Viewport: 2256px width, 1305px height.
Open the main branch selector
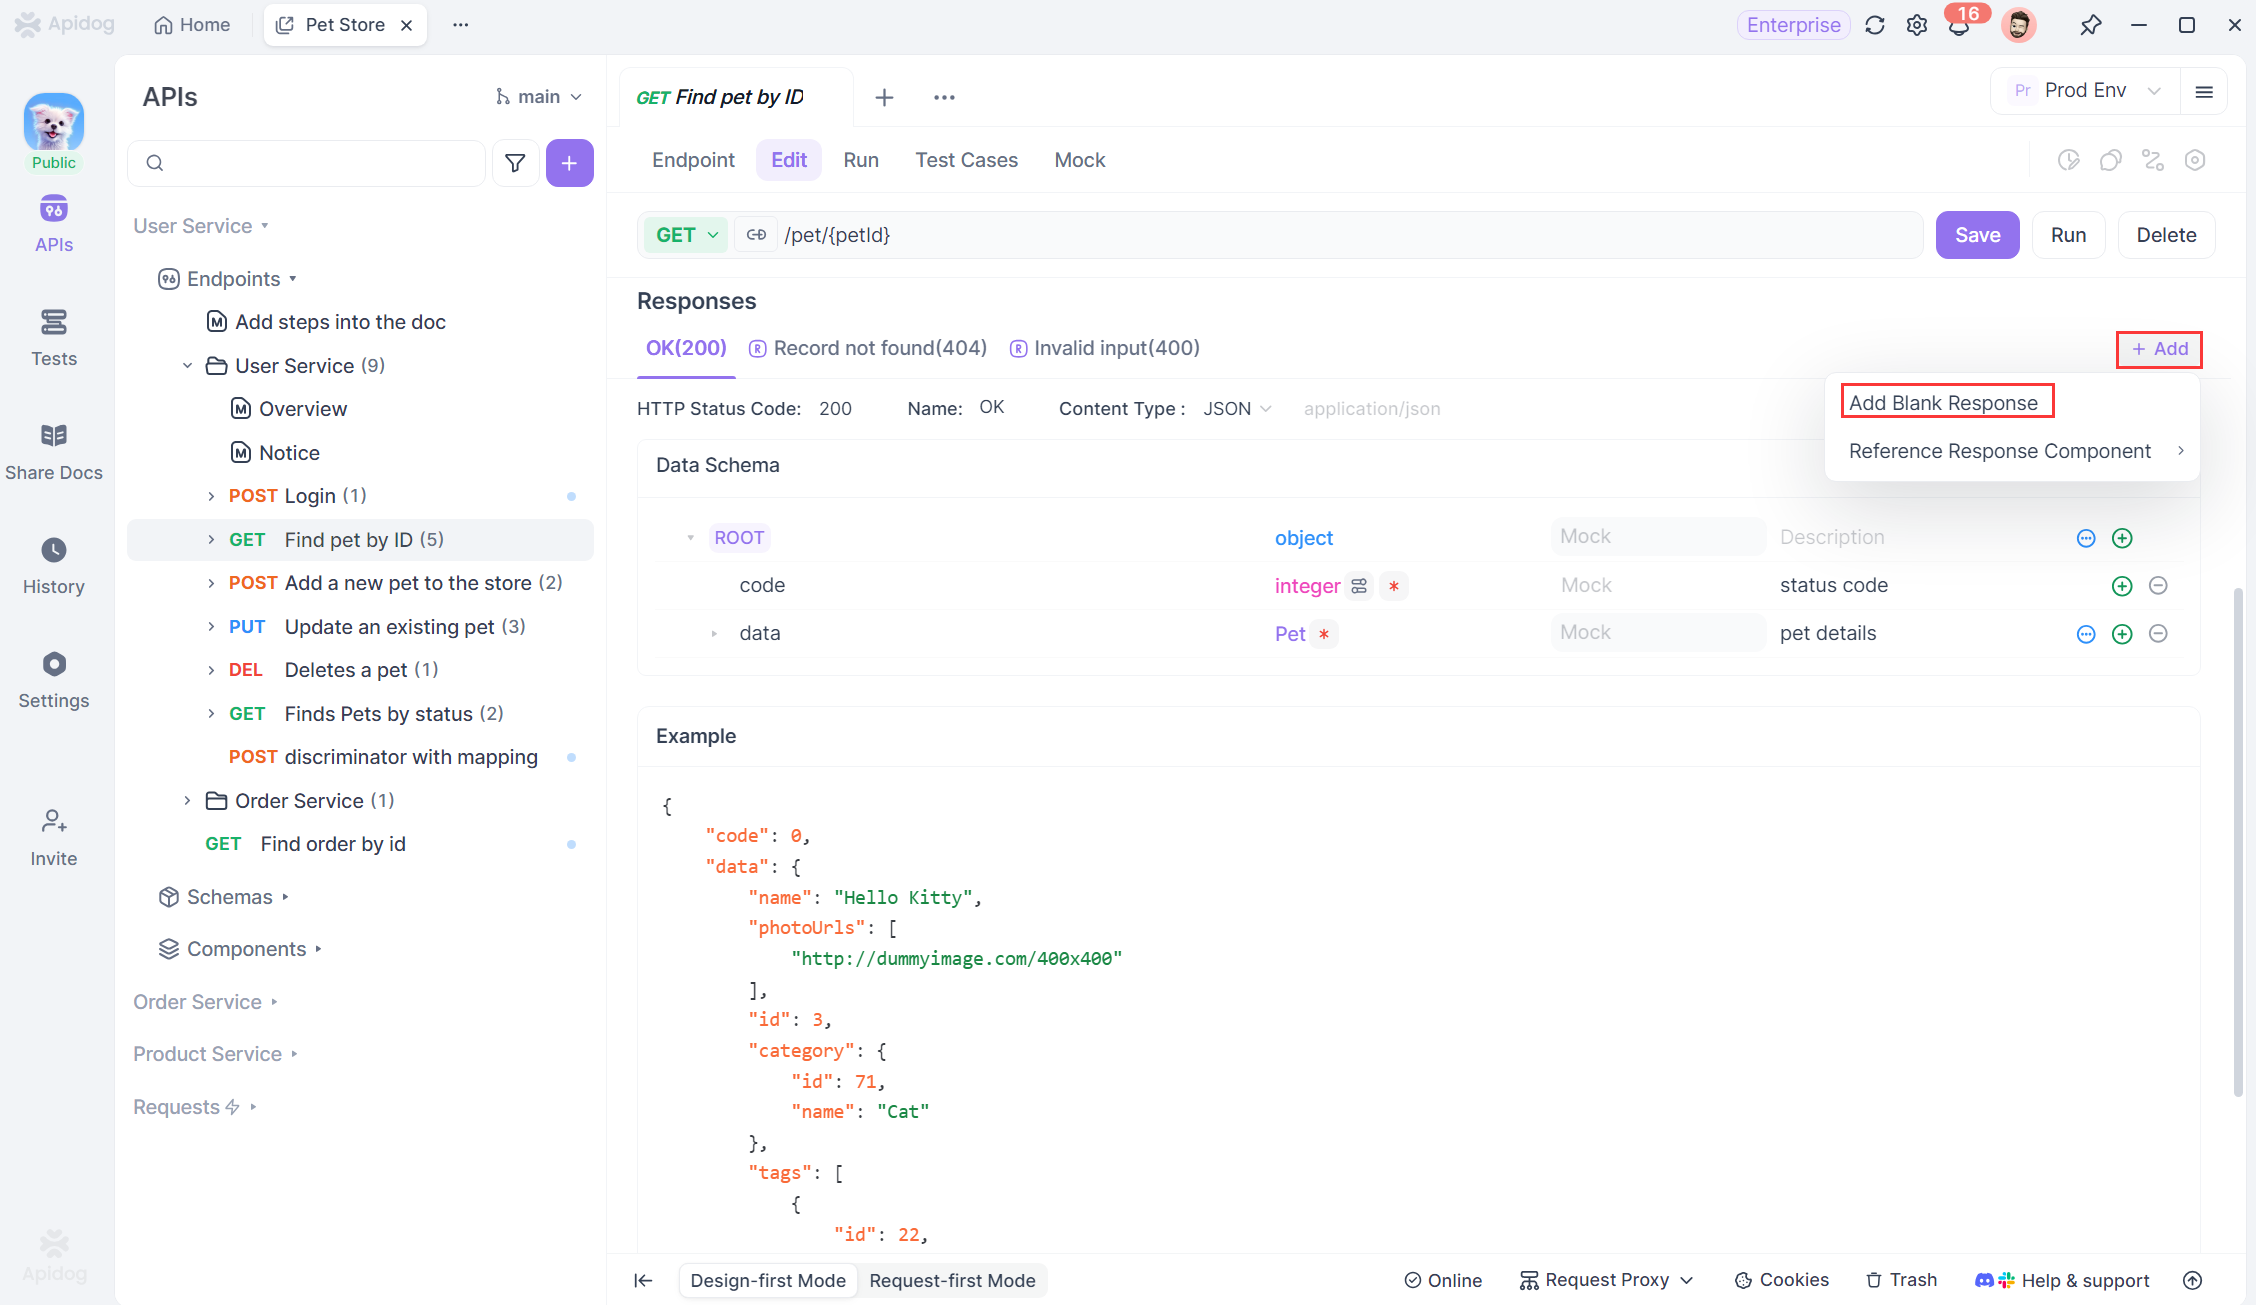[x=539, y=97]
